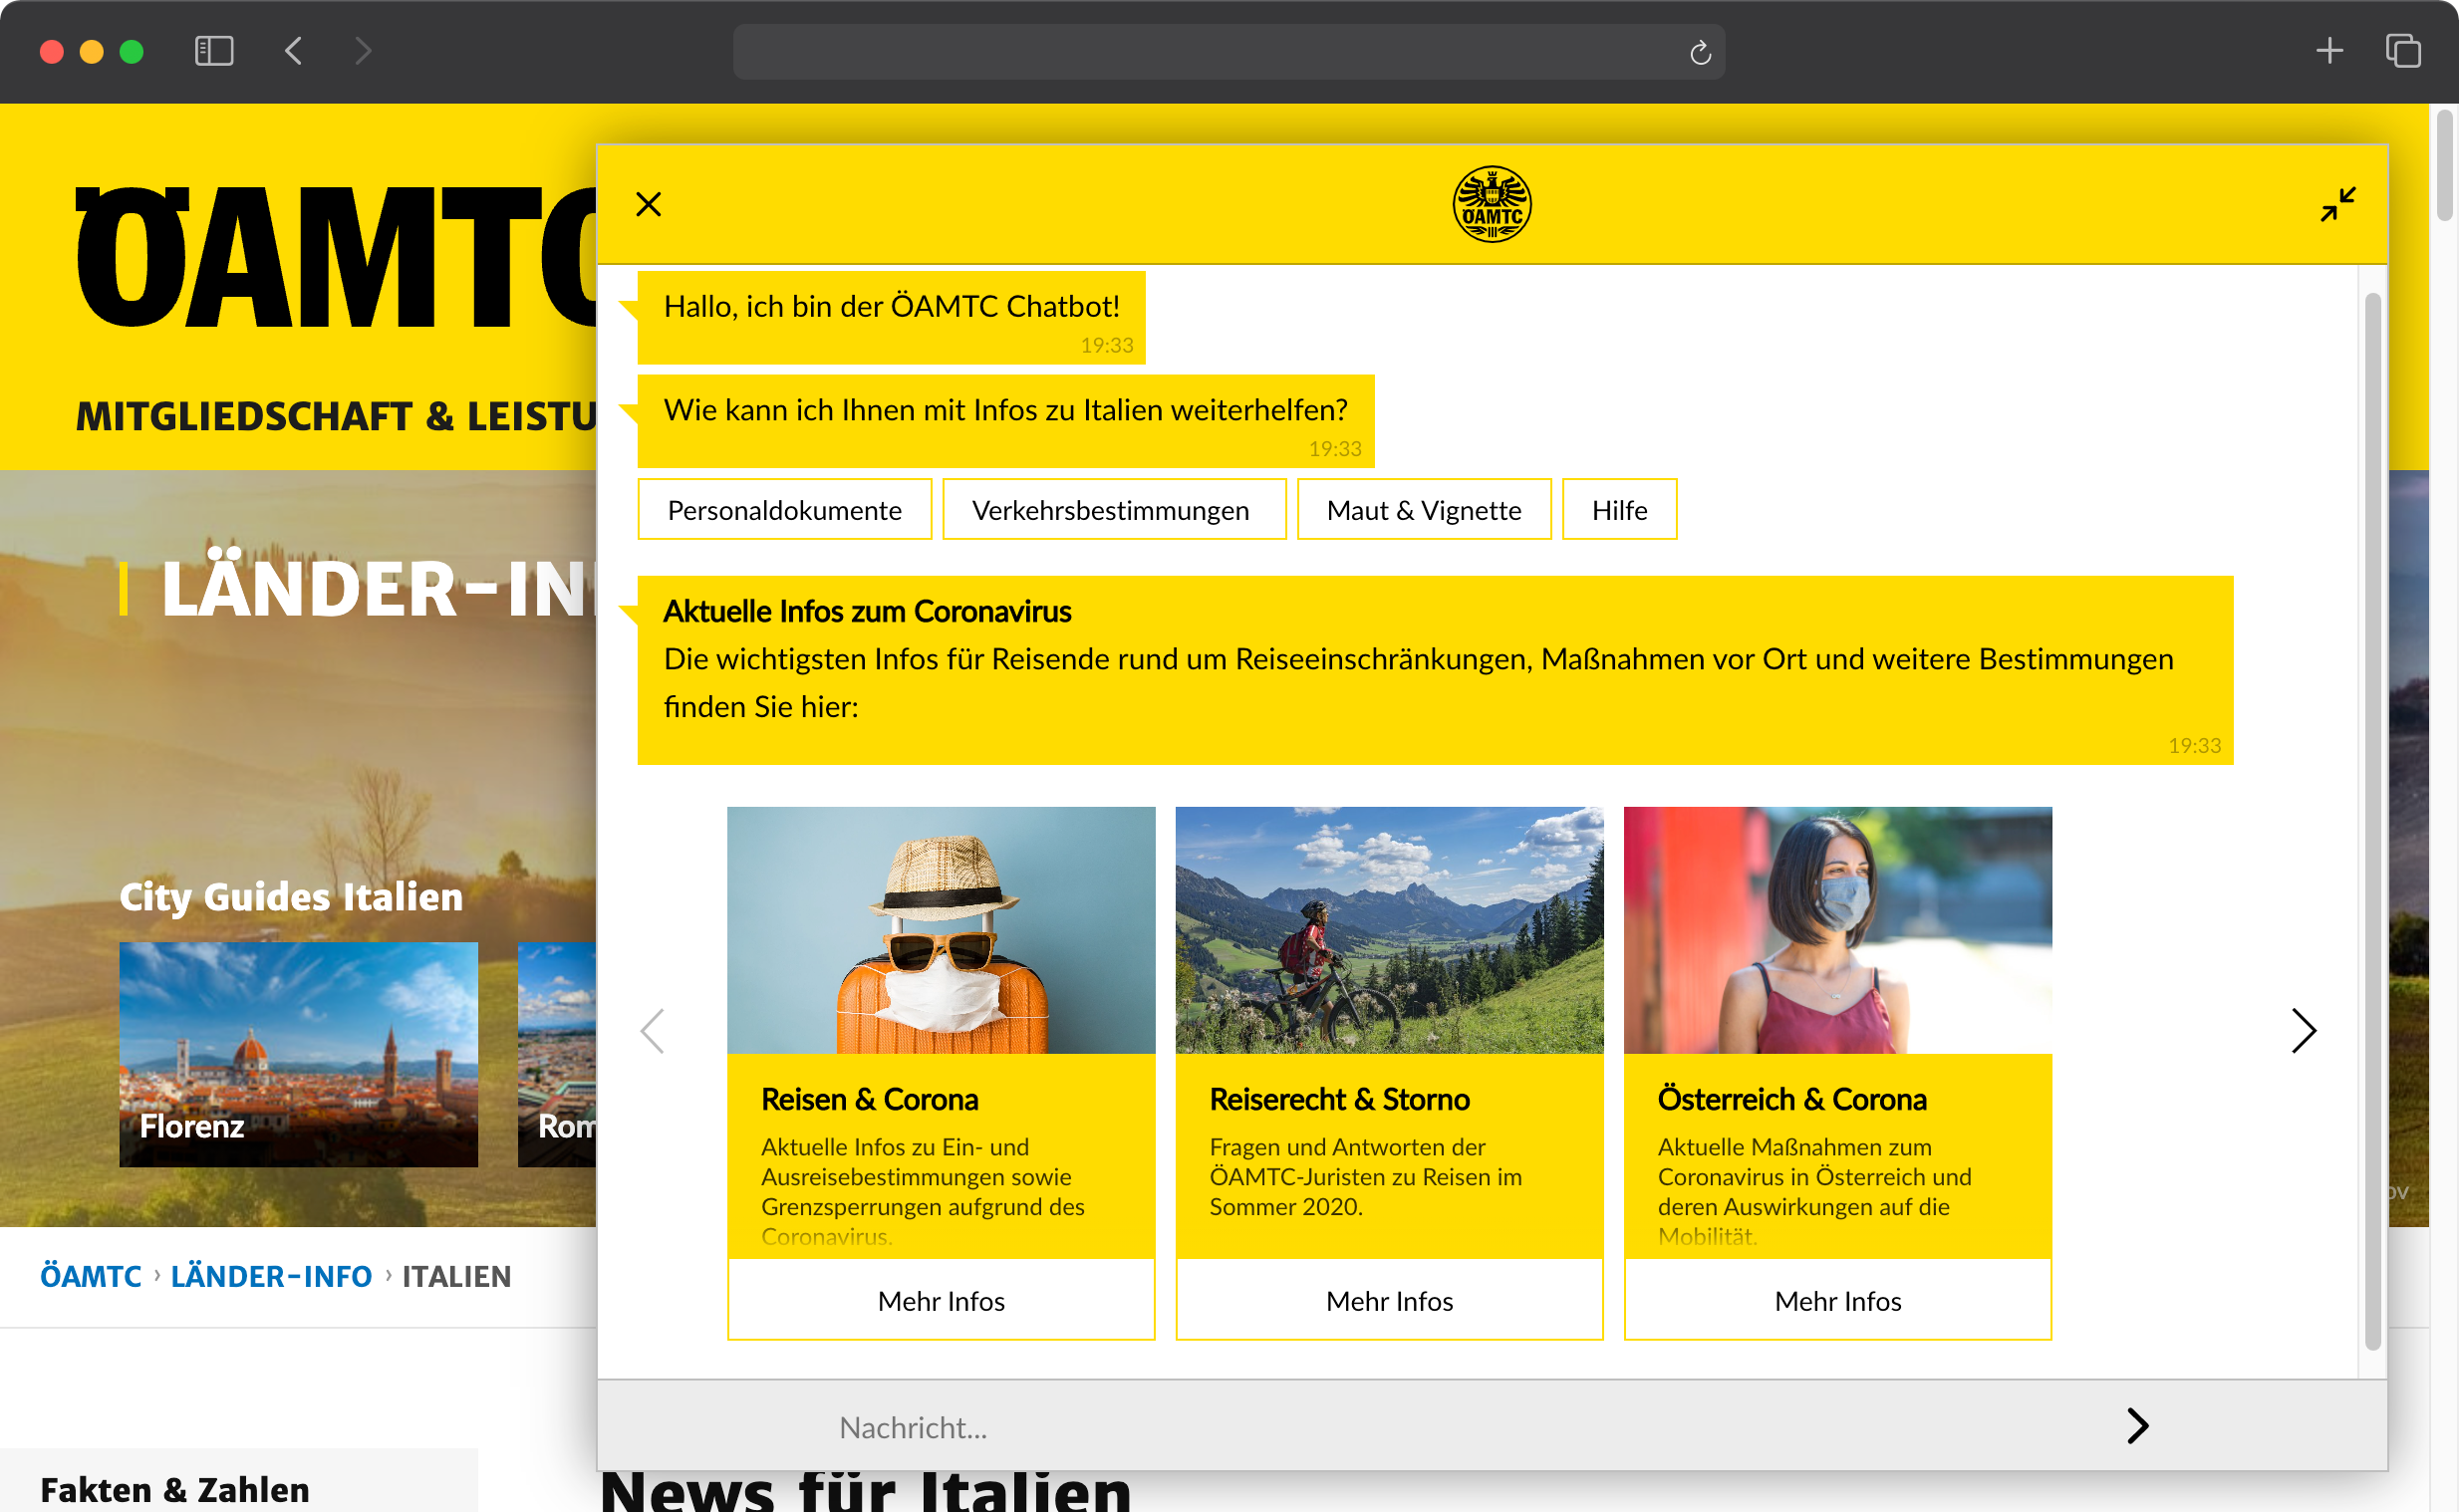Image resolution: width=2459 pixels, height=1512 pixels.
Task: Click the City Guides Italien heading
Action: coord(291,896)
